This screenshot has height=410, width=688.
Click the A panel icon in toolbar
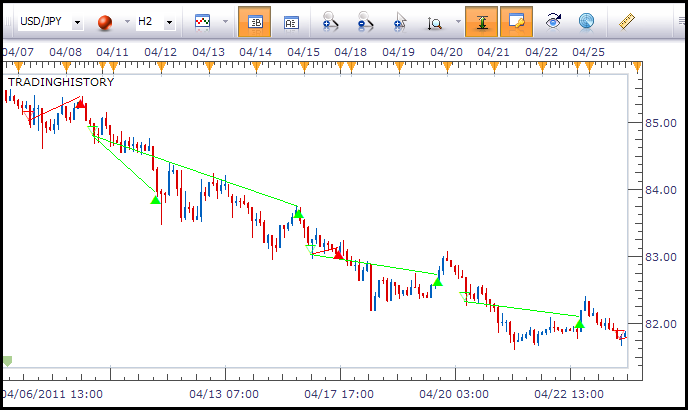point(291,21)
